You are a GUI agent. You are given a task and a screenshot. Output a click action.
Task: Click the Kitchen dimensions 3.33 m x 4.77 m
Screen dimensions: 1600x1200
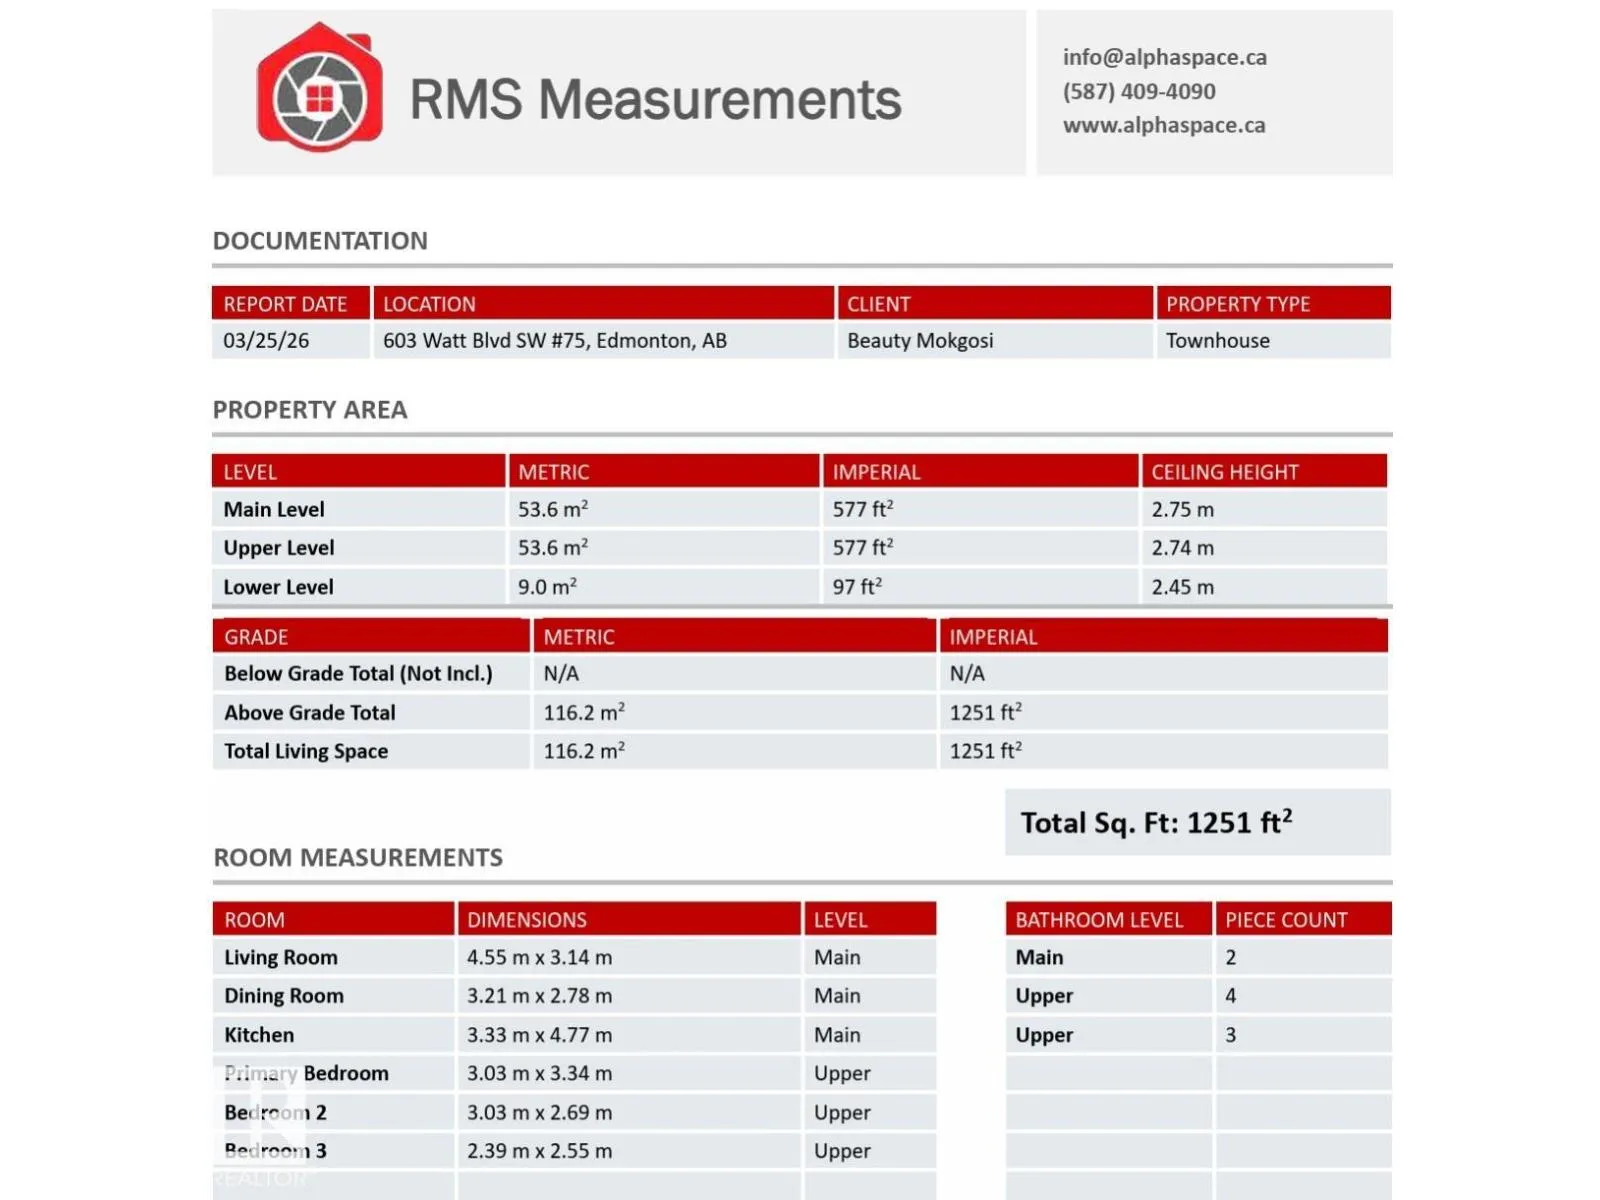tap(539, 1035)
